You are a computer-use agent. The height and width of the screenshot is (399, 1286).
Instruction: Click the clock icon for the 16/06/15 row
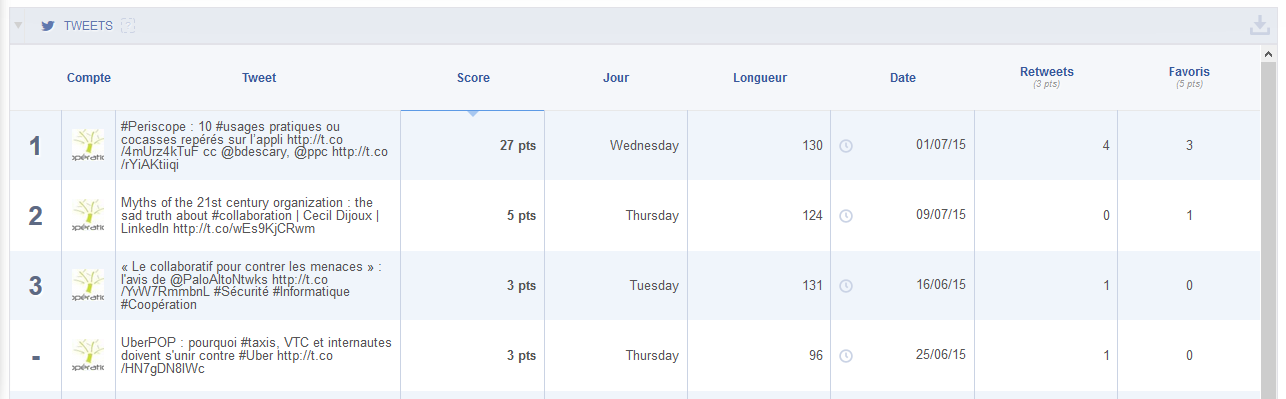click(846, 286)
